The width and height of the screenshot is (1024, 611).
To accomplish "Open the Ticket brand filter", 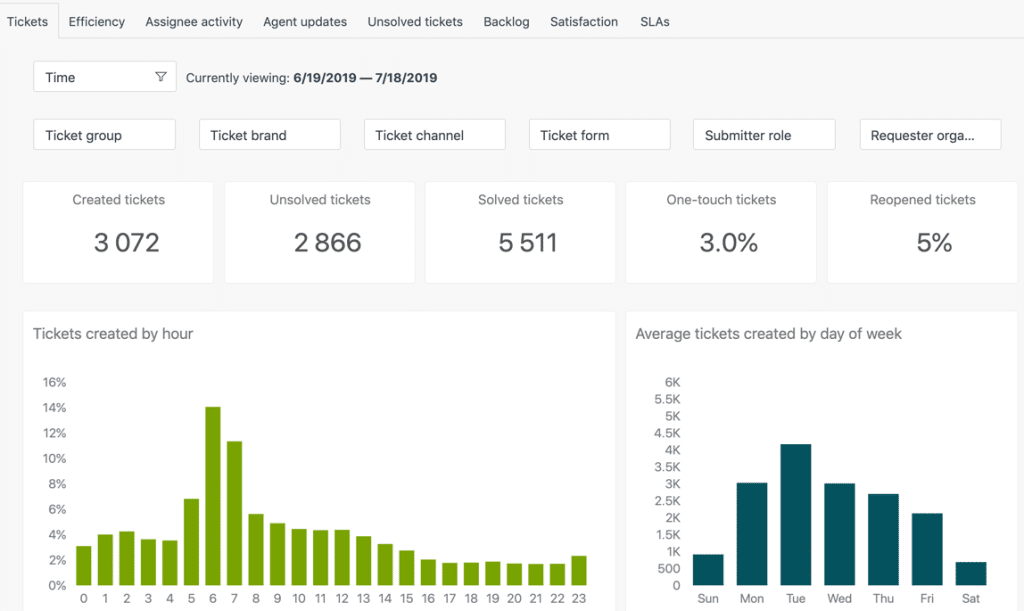I will (269, 134).
